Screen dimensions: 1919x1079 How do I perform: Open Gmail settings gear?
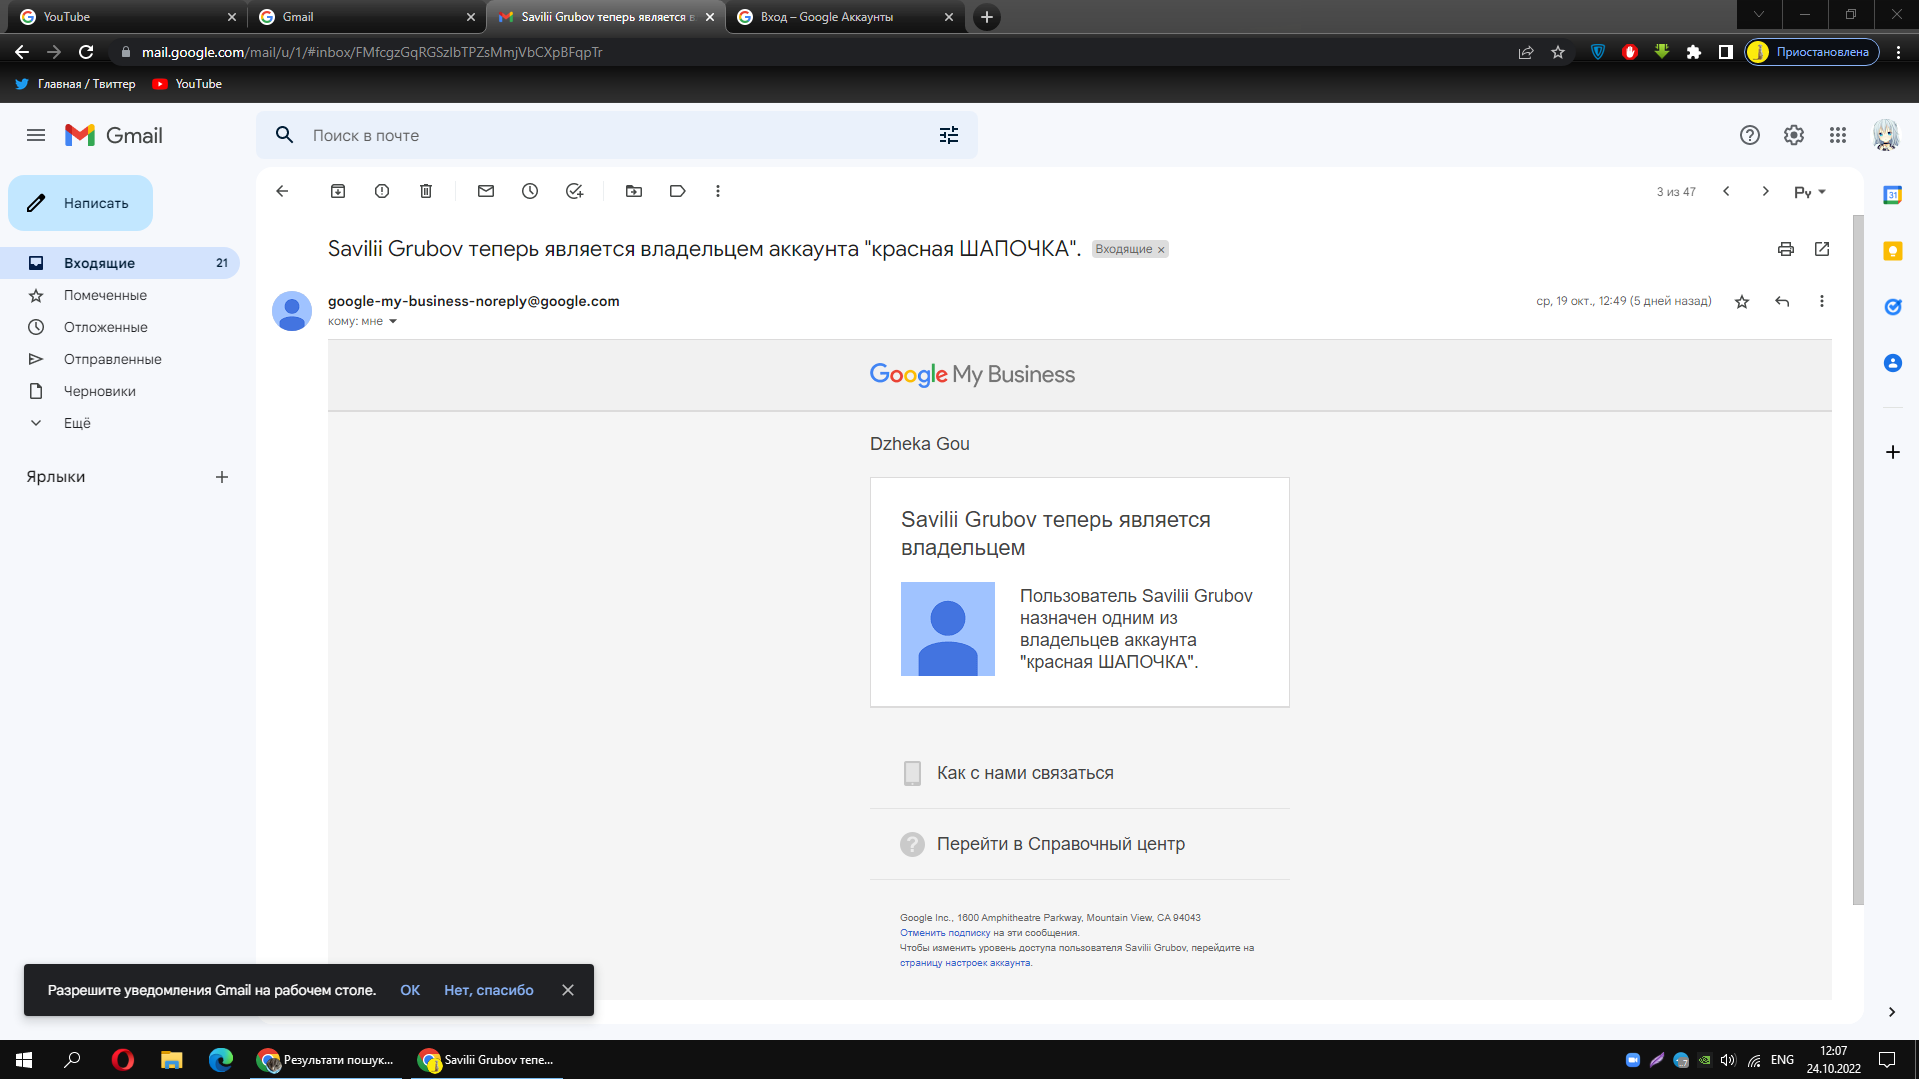[x=1794, y=135]
